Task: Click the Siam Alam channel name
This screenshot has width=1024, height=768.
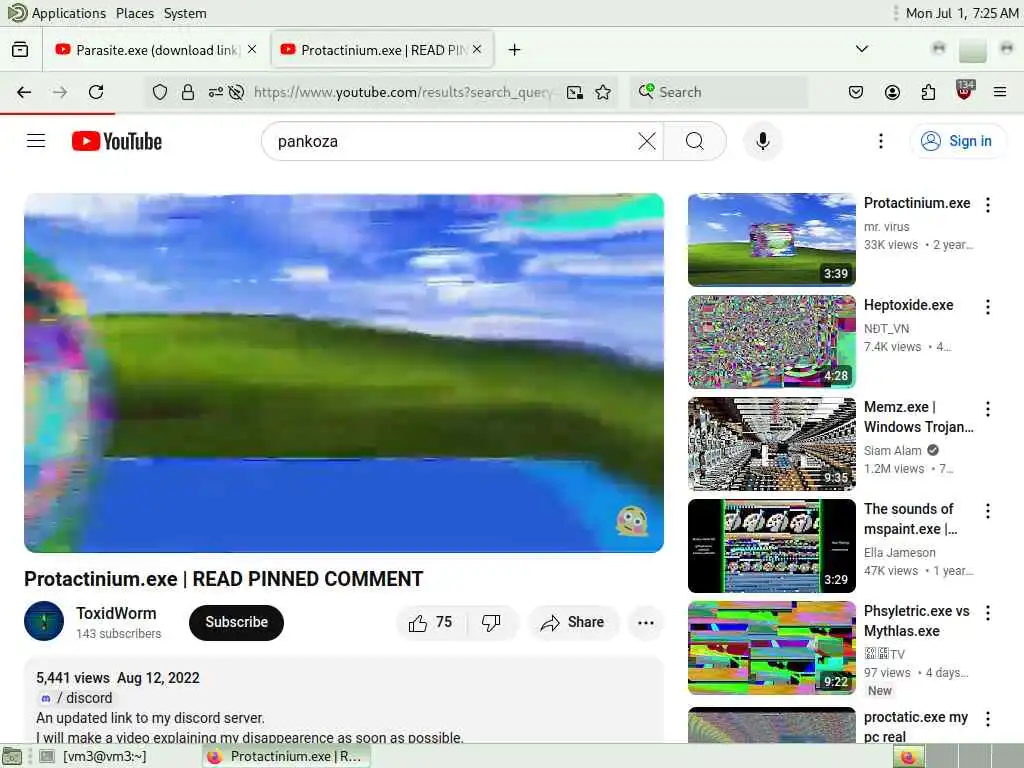Action: 892,451
